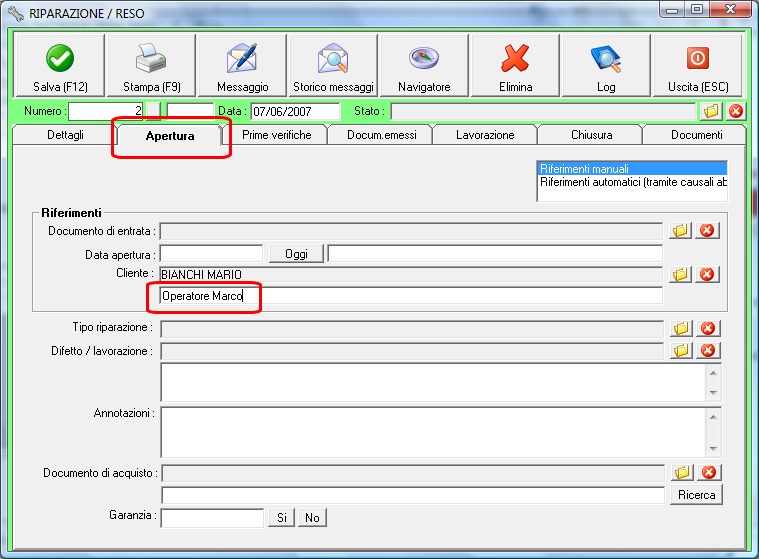Viewport: 759px width, 559px height.
Task: Open the Chiusura tab
Action: coord(591,135)
